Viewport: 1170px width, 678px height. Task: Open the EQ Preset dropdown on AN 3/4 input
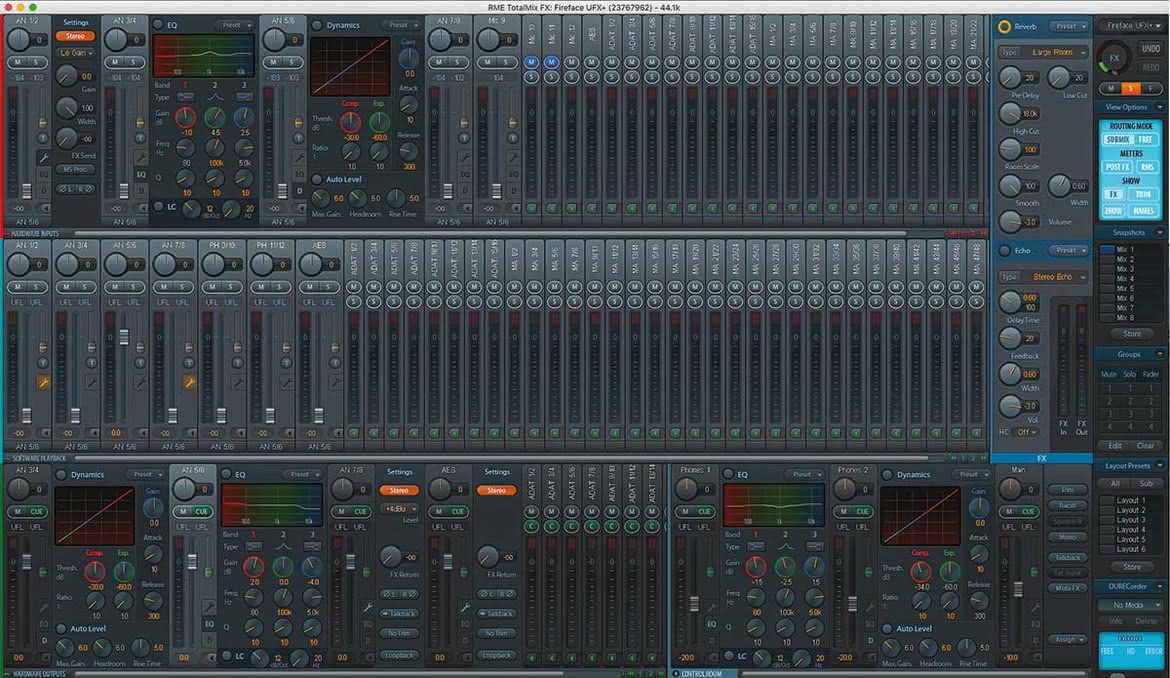coord(236,25)
